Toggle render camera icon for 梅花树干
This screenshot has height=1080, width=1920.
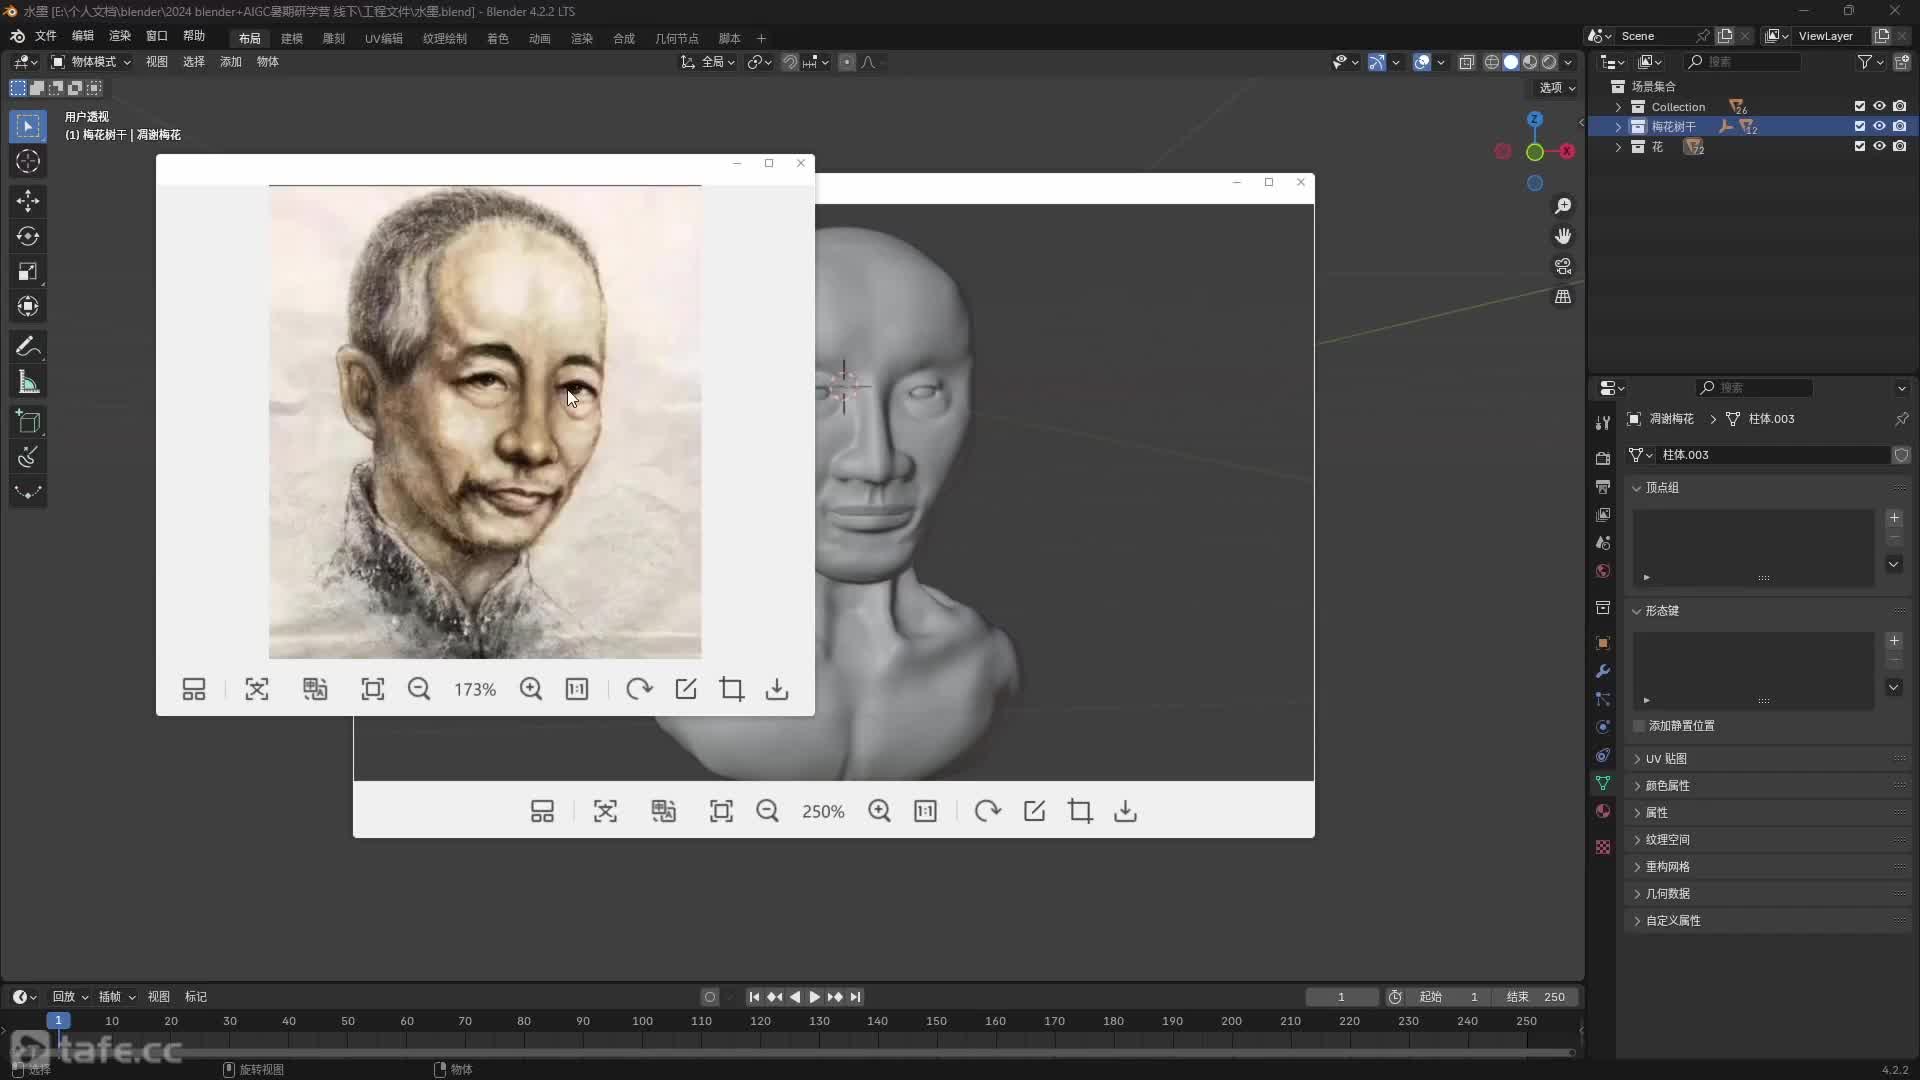click(1900, 127)
